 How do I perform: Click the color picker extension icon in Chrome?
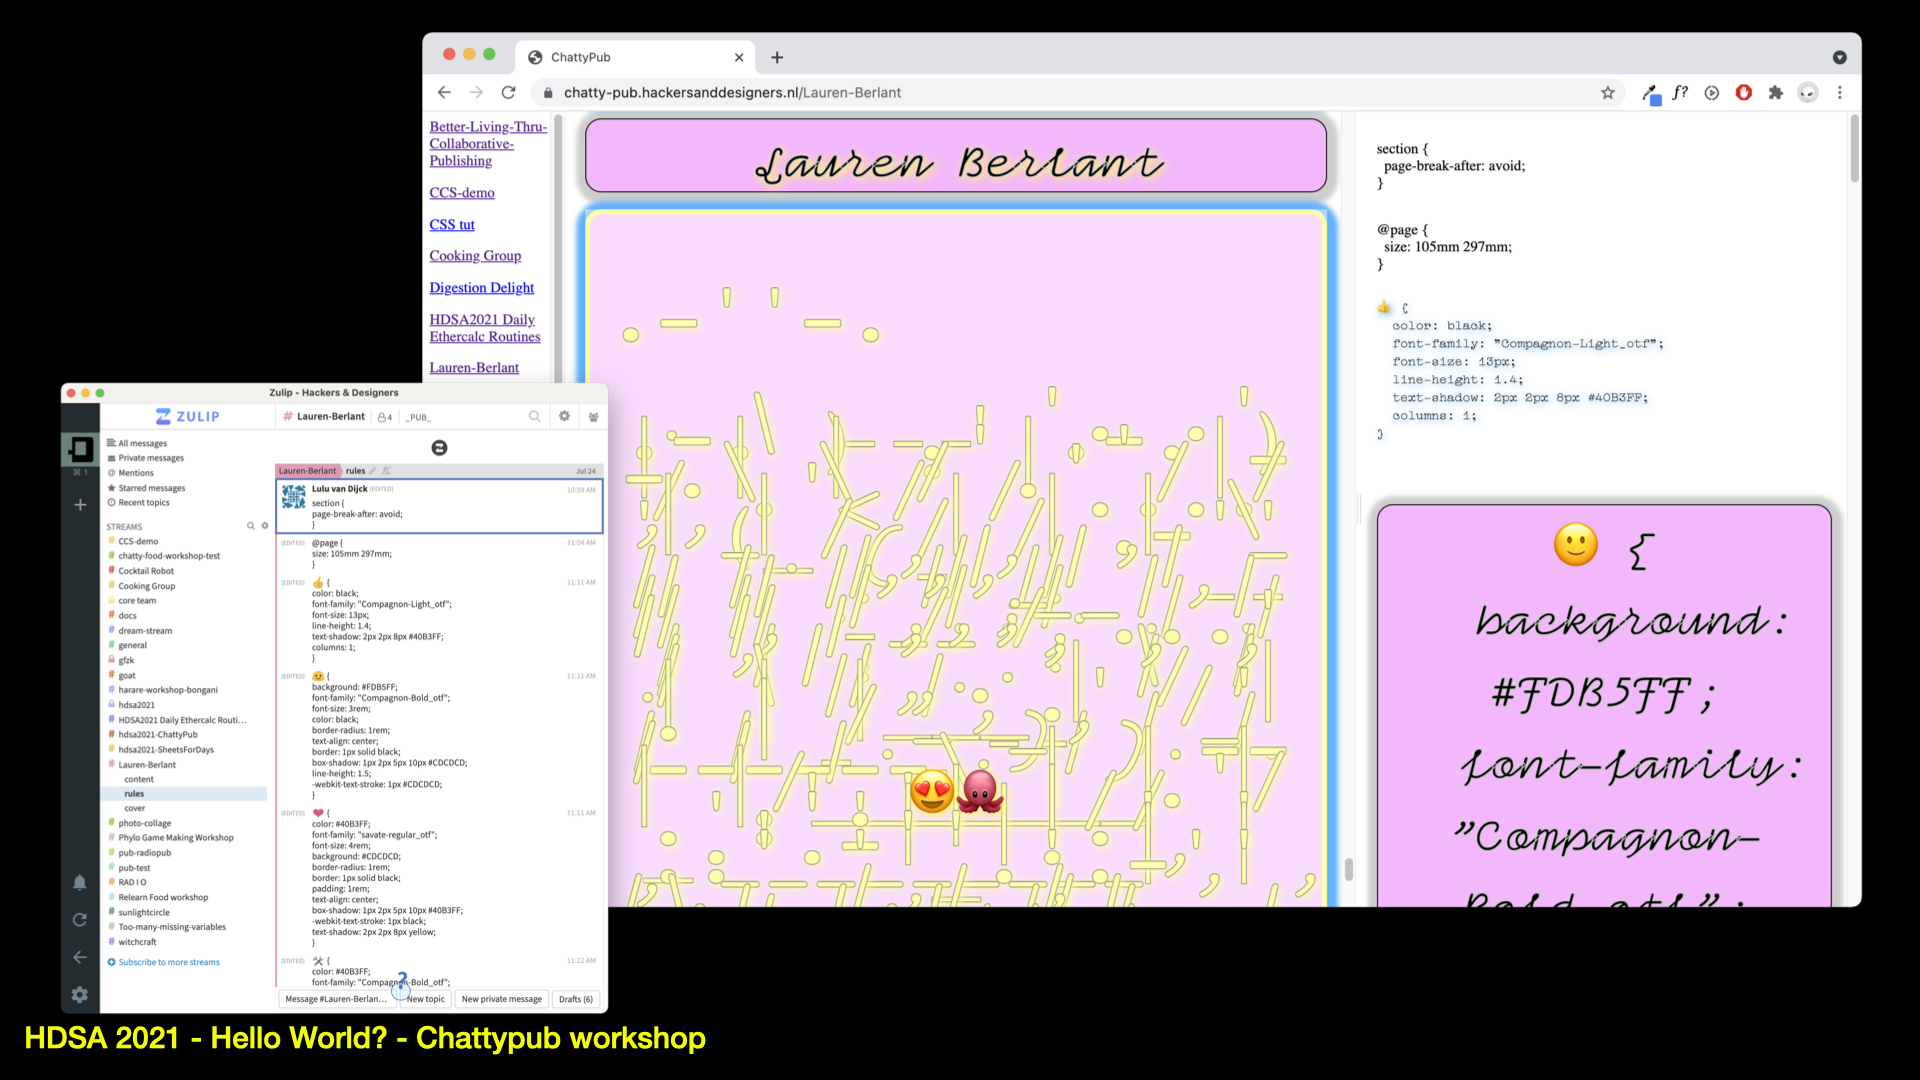(1650, 93)
